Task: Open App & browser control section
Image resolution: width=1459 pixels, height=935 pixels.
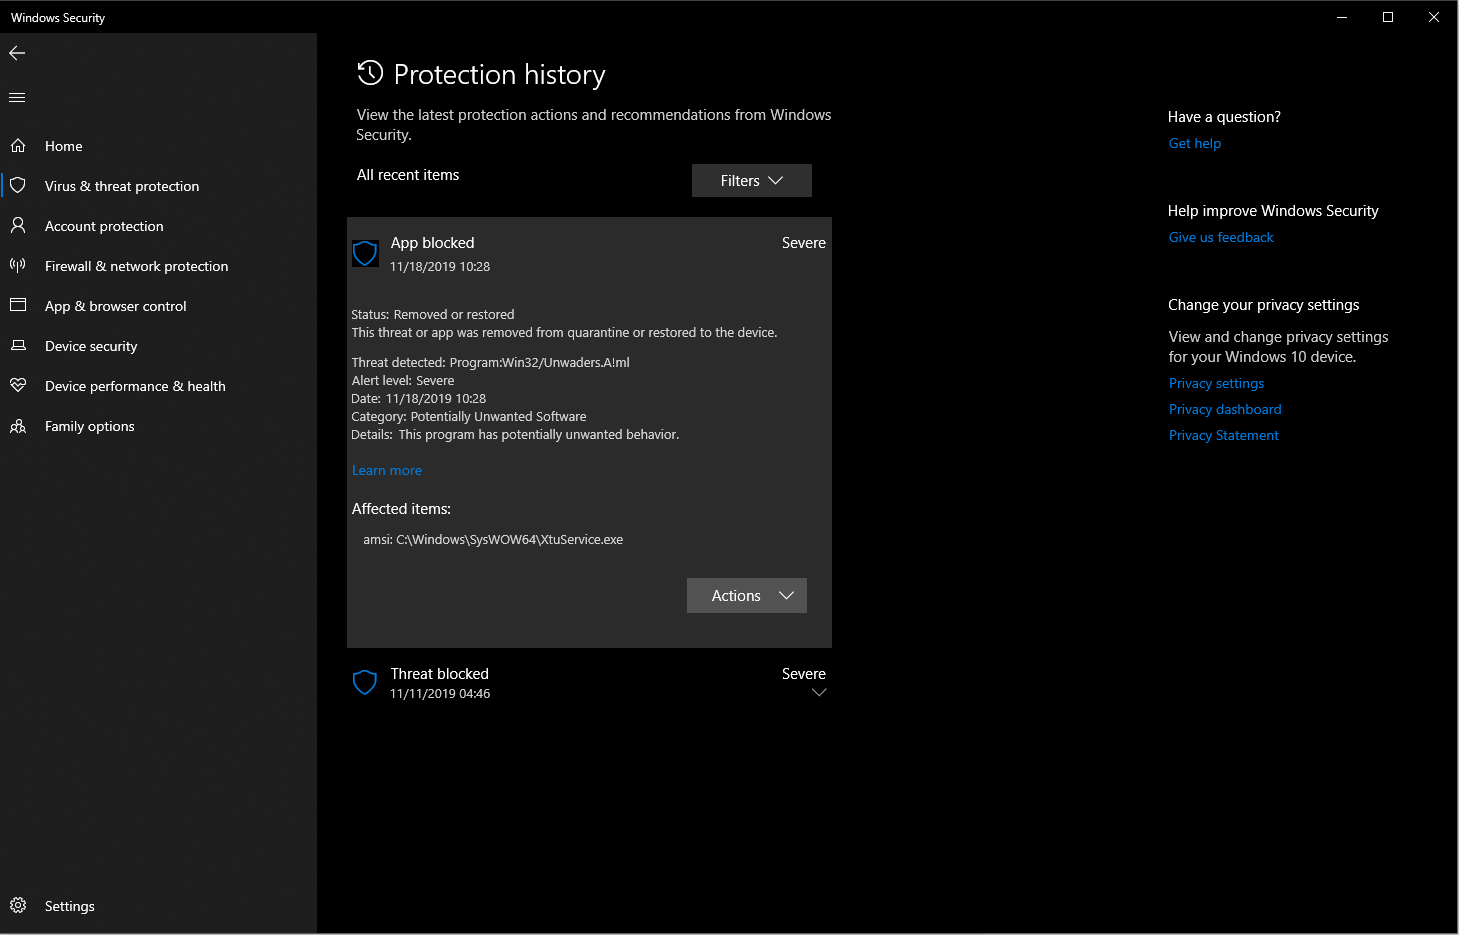Action: (158, 306)
